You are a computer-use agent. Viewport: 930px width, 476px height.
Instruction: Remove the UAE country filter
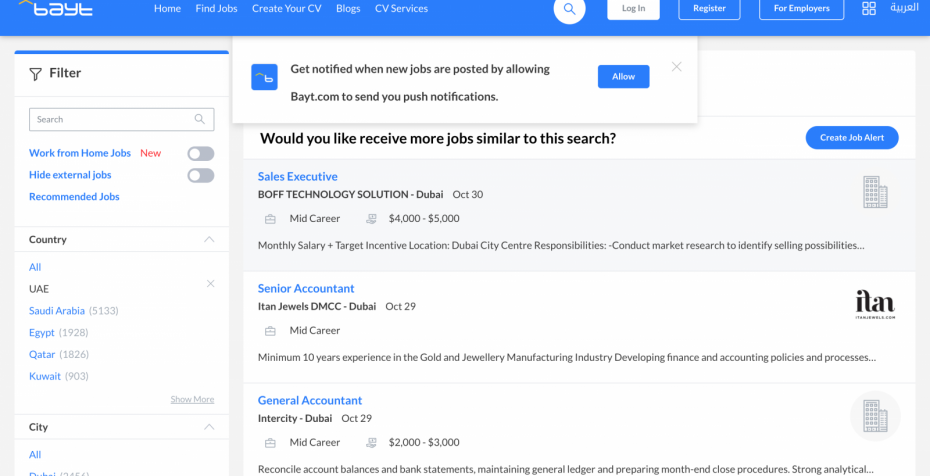tap(211, 284)
